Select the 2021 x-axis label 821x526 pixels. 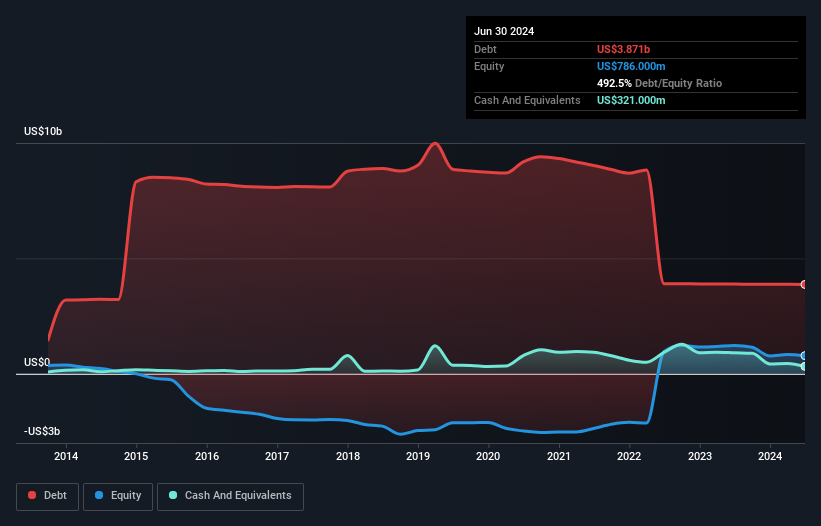(559, 456)
